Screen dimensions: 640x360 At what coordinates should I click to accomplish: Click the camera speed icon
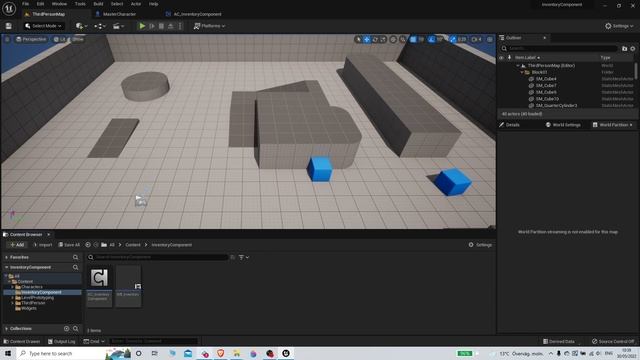pyautogui.click(x=476, y=39)
